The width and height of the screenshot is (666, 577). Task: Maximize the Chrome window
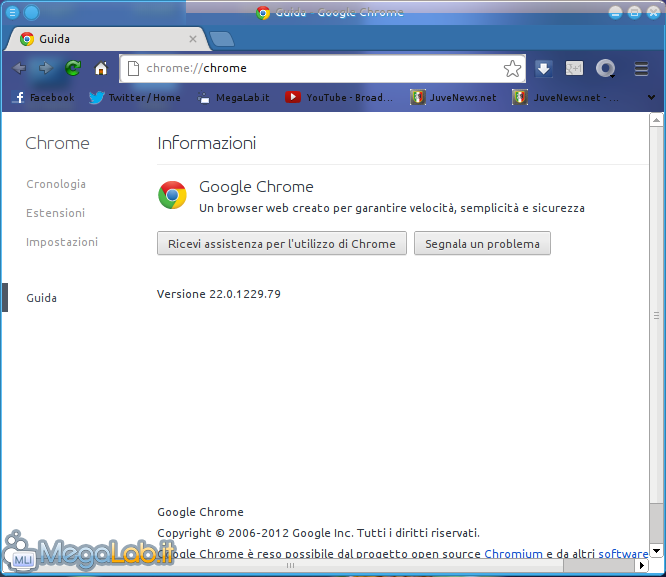pyautogui.click(x=634, y=12)
